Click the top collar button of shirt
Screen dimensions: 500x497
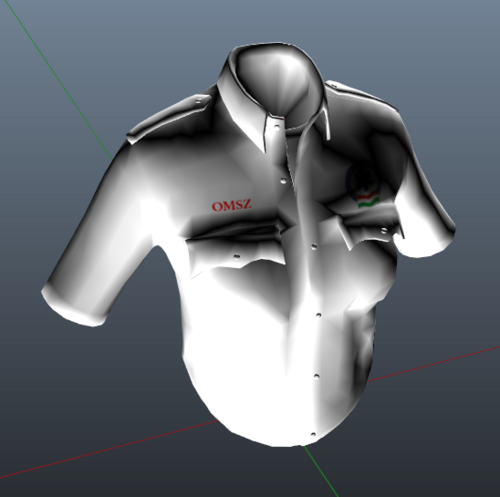(x=277, y=127)
